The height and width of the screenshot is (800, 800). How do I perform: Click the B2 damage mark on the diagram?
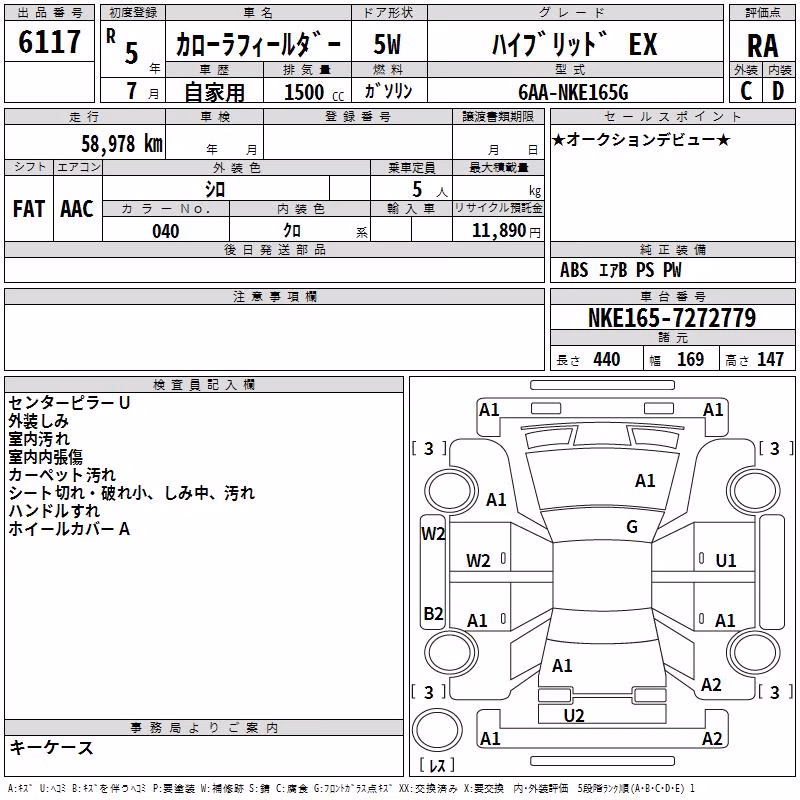433,613
